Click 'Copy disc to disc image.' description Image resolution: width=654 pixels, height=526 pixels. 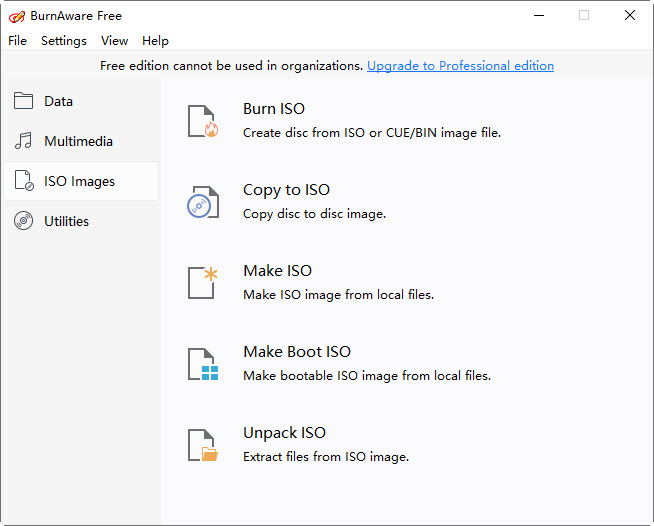(x=314, y=214)
